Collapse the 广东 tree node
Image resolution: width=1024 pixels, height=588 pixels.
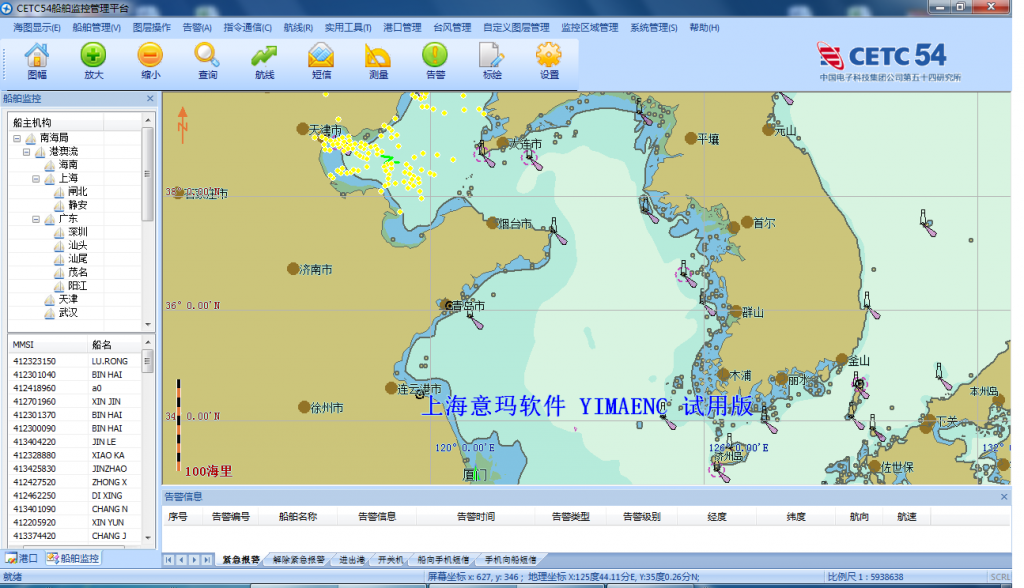(36, 219)
